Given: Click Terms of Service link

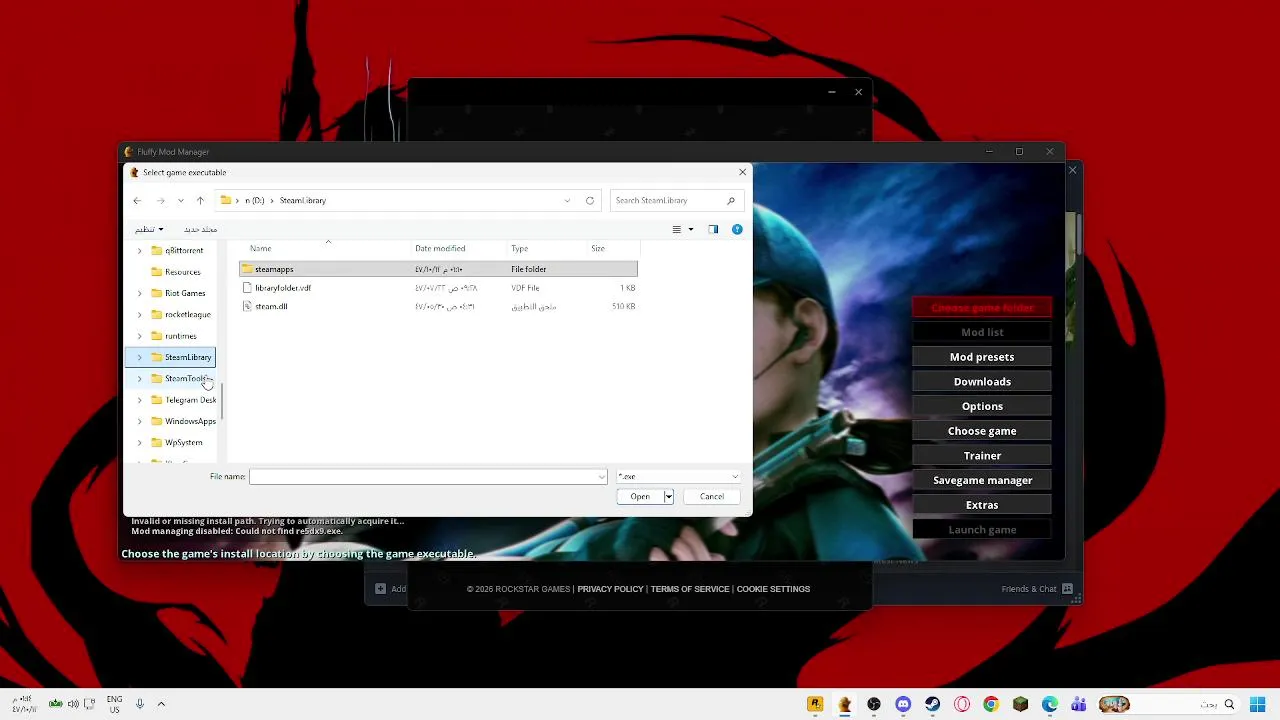Looking at the screenshot, I should [x=690, y=589].
